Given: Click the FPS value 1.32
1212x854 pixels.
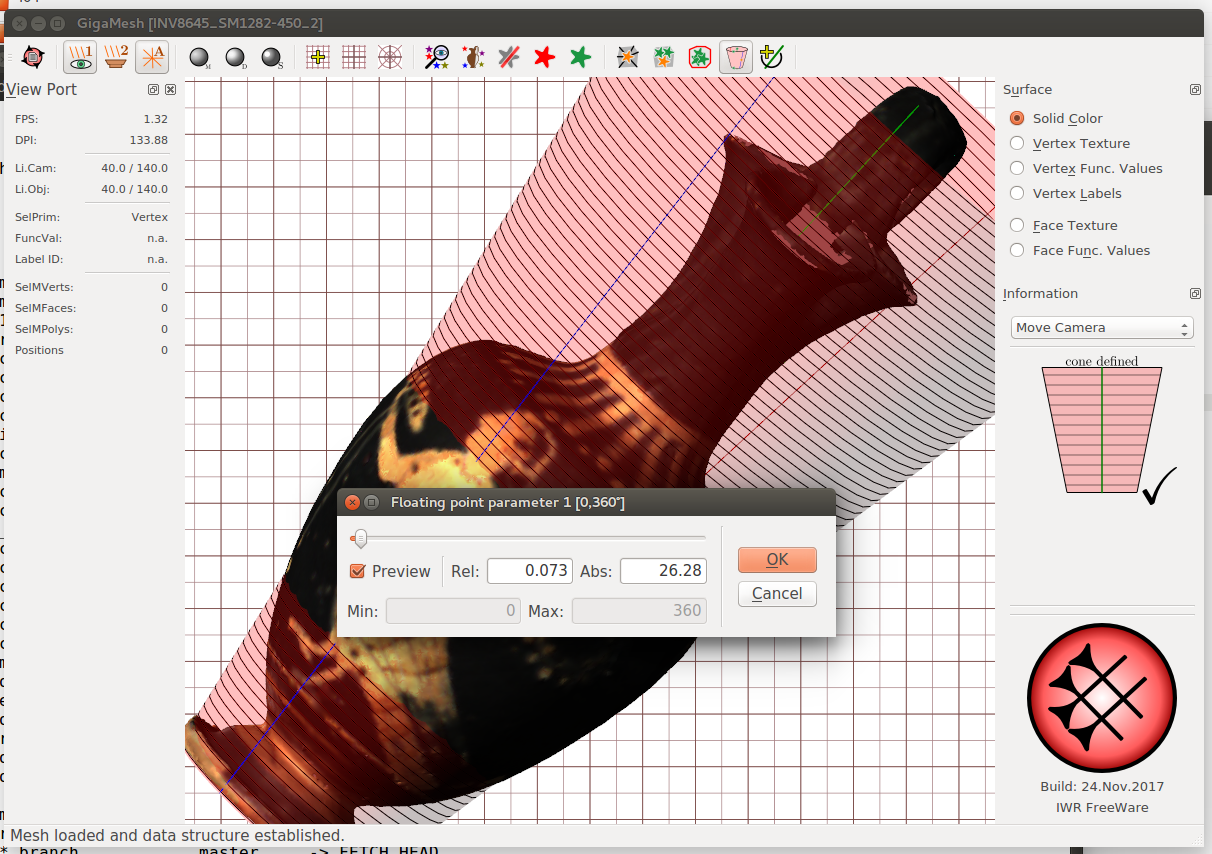Looking at the screenshot, I should [155, 119].
